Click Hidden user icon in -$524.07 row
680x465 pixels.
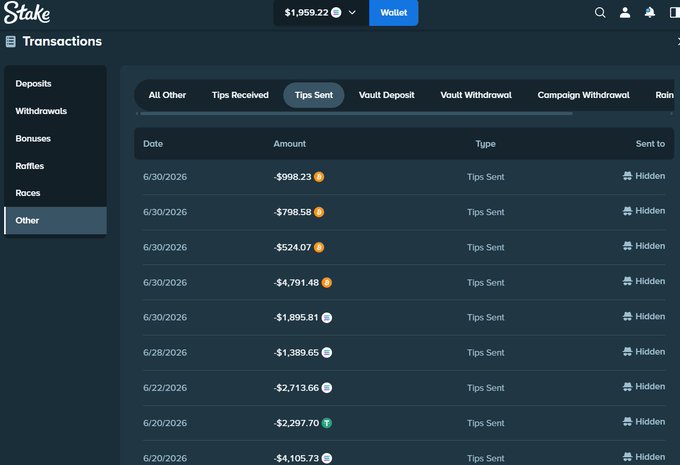(x=627, y=246)
